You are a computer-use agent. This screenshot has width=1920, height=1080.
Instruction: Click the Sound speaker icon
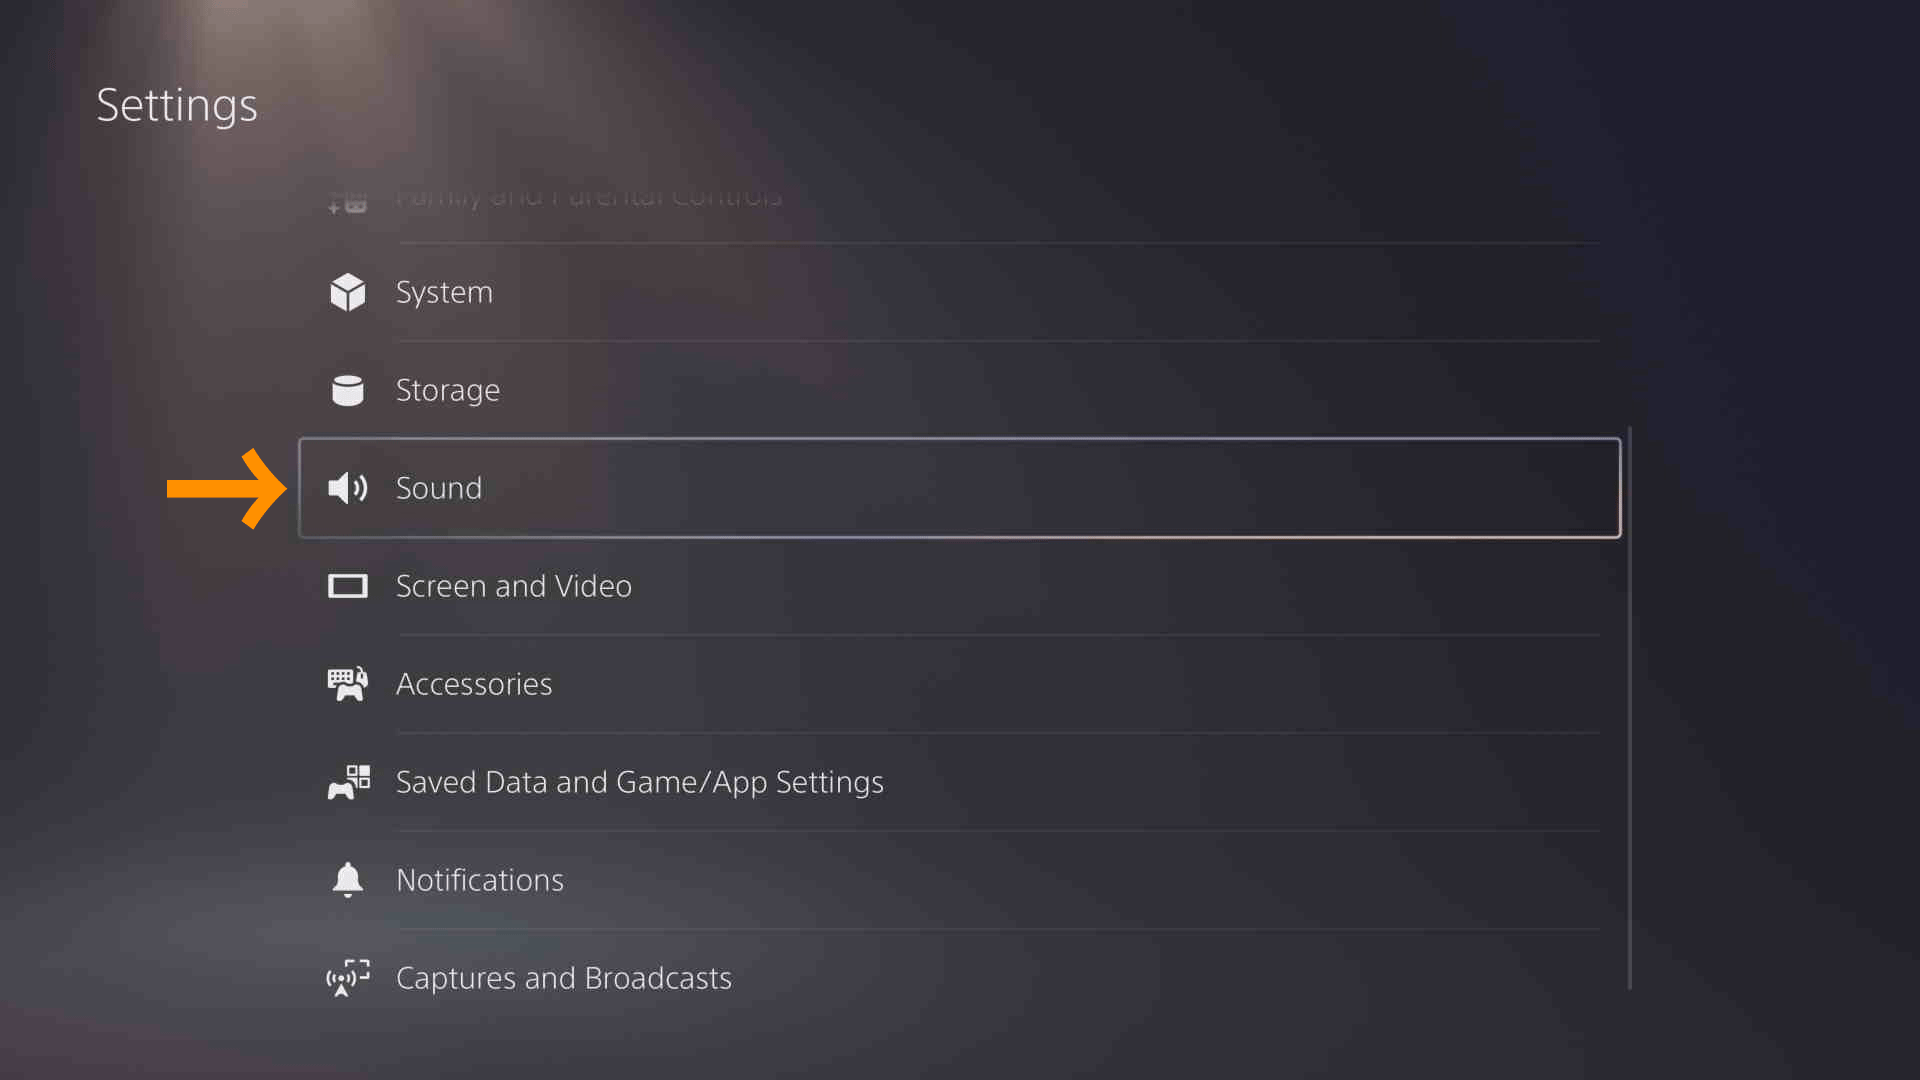pyautogui.click(x=347, y=488)
